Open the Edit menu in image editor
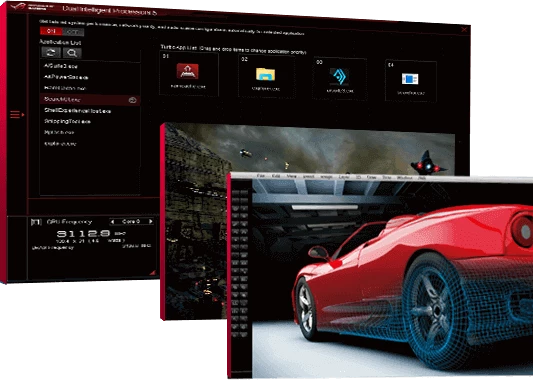Screen dimensions: 533x380 [x=276, y=176]
